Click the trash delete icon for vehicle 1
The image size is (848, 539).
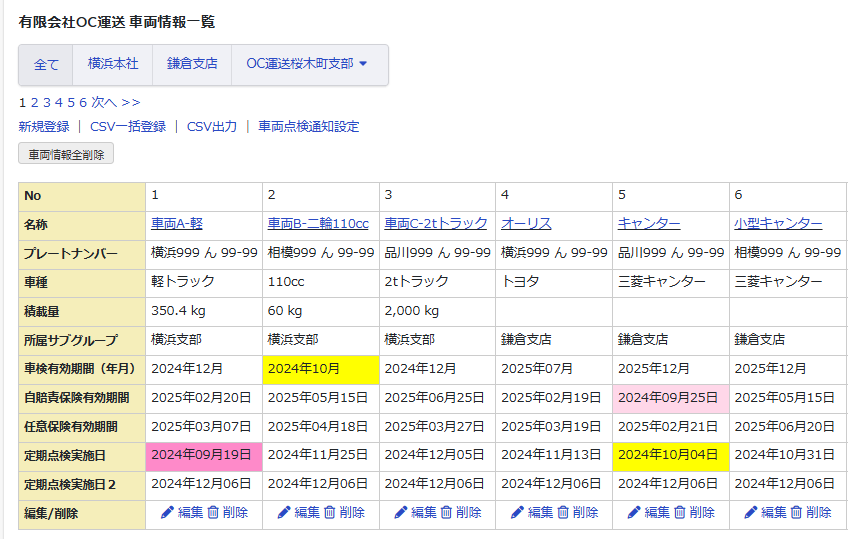tap(212, 512)
